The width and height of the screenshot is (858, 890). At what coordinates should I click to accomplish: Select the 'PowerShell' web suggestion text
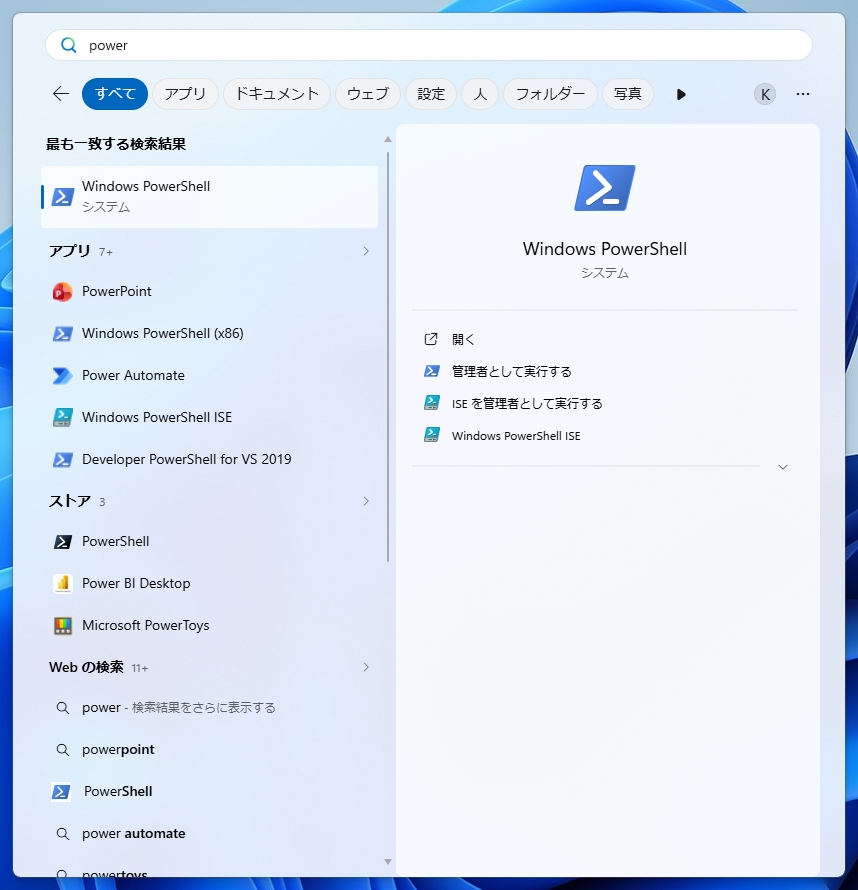(x=118, y=792)
